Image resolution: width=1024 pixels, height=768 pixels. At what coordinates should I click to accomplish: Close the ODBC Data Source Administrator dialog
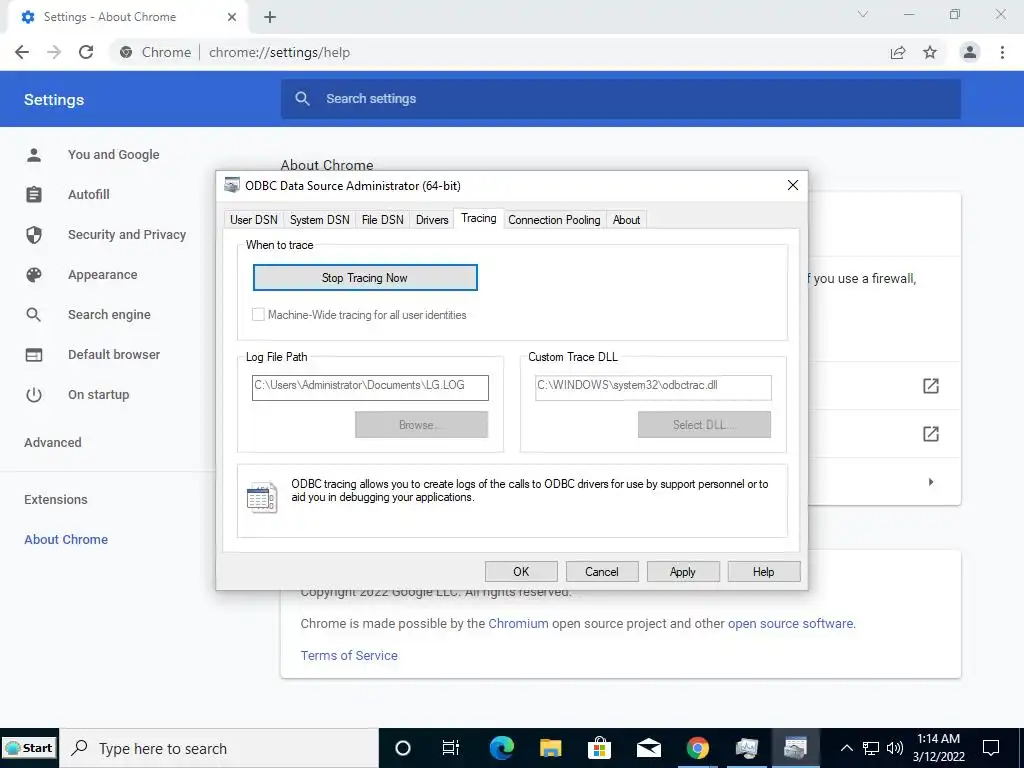point(793,185)
